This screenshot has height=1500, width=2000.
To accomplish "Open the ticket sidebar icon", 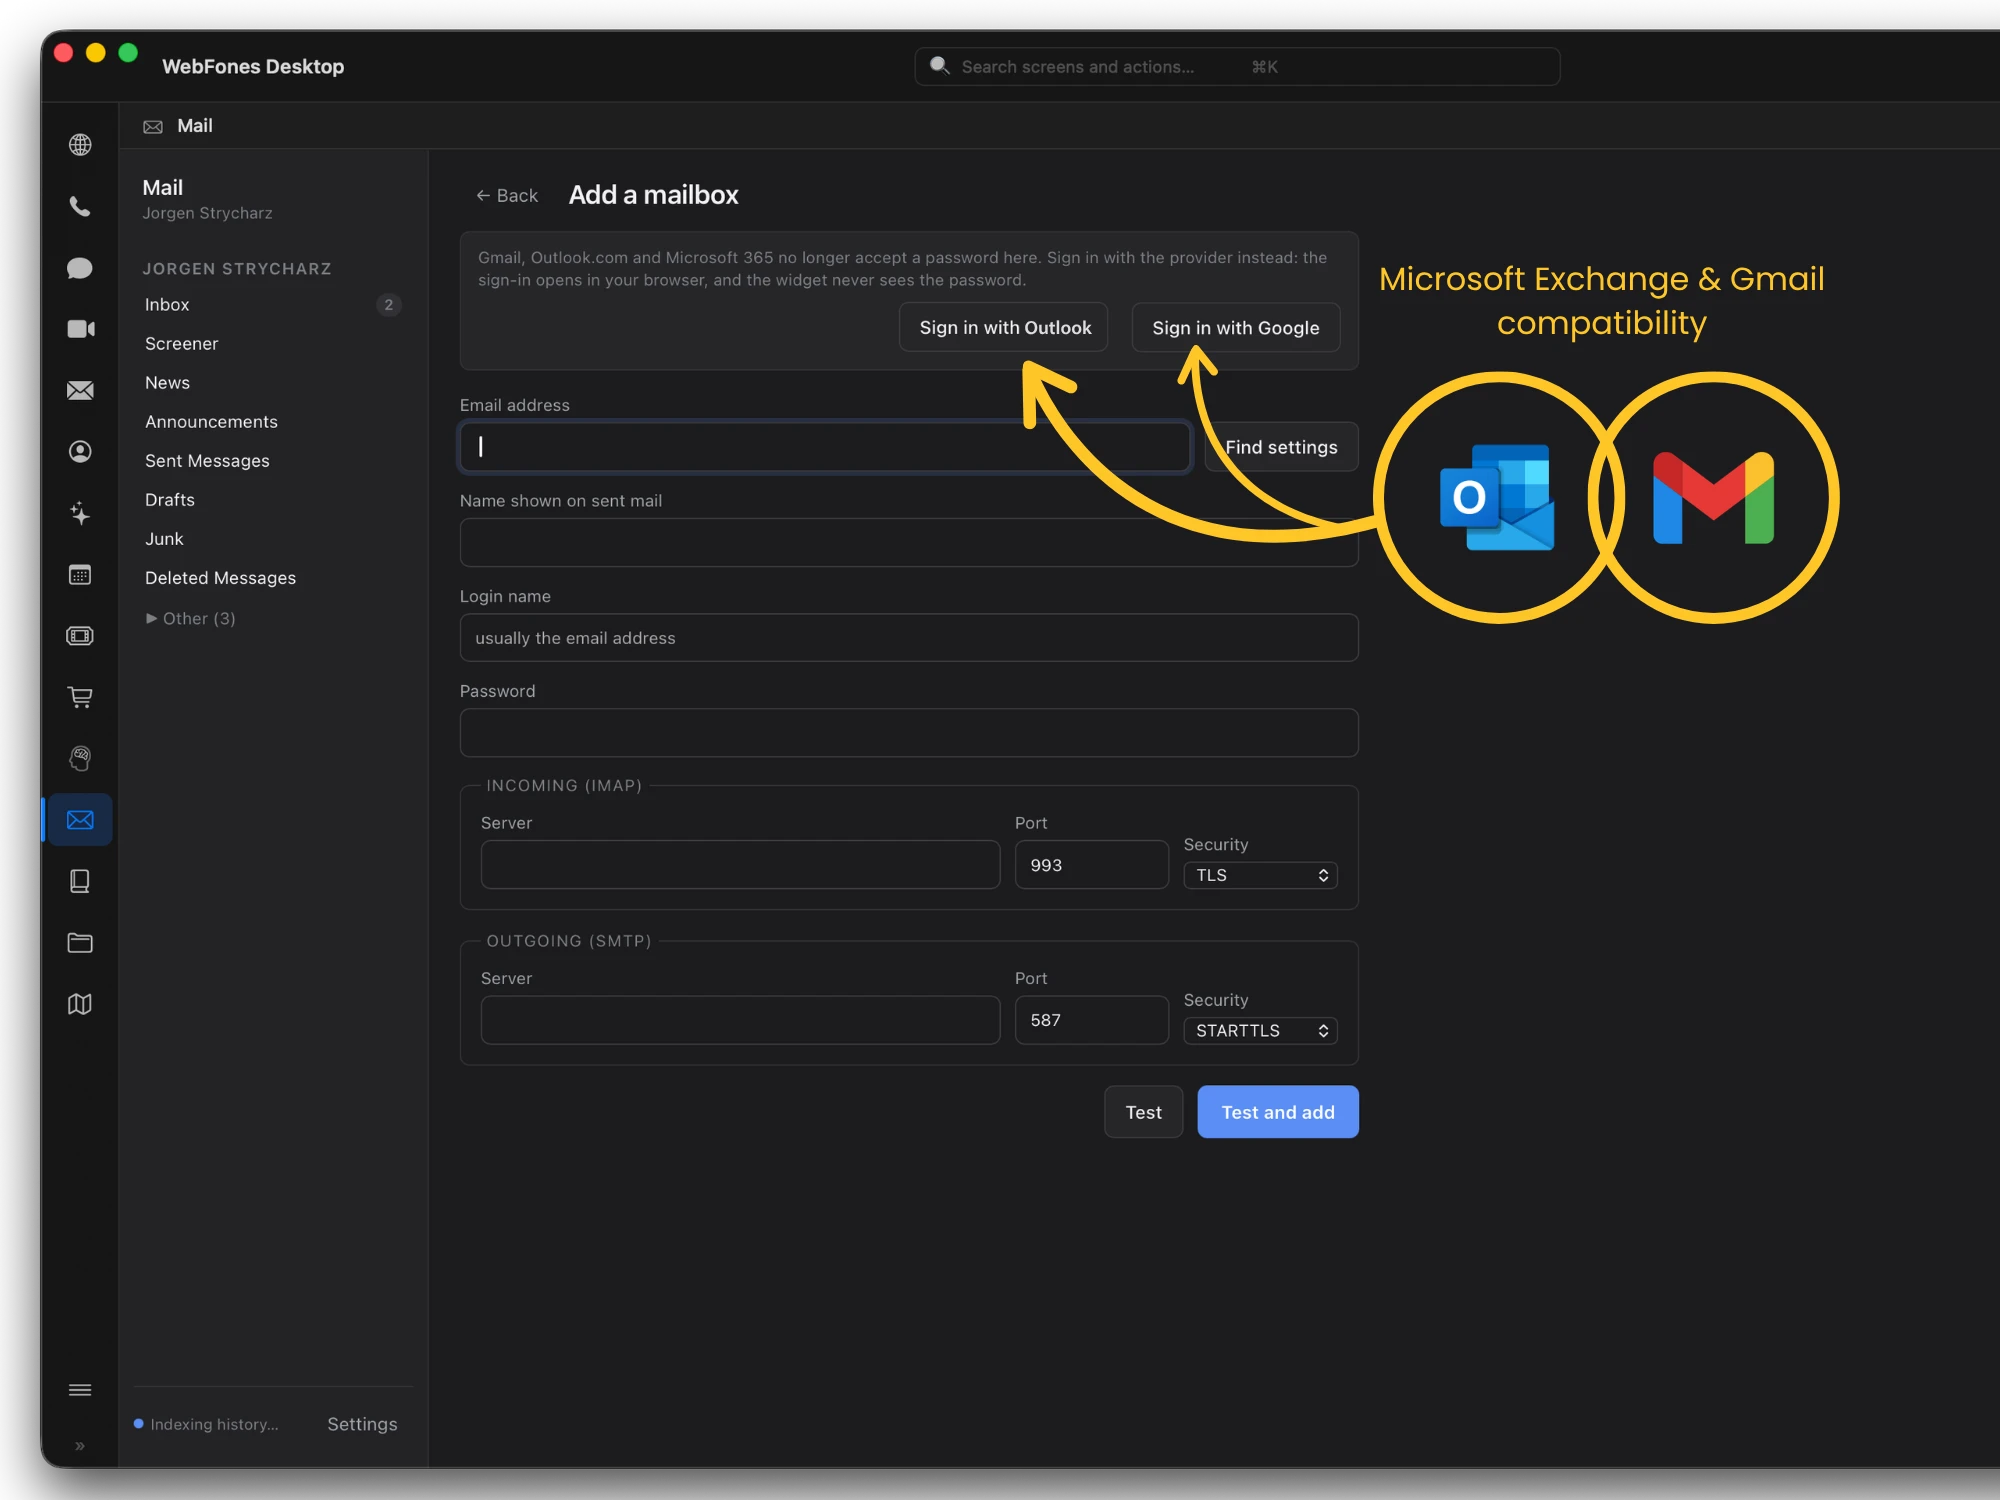I will (x=80, y=636).
